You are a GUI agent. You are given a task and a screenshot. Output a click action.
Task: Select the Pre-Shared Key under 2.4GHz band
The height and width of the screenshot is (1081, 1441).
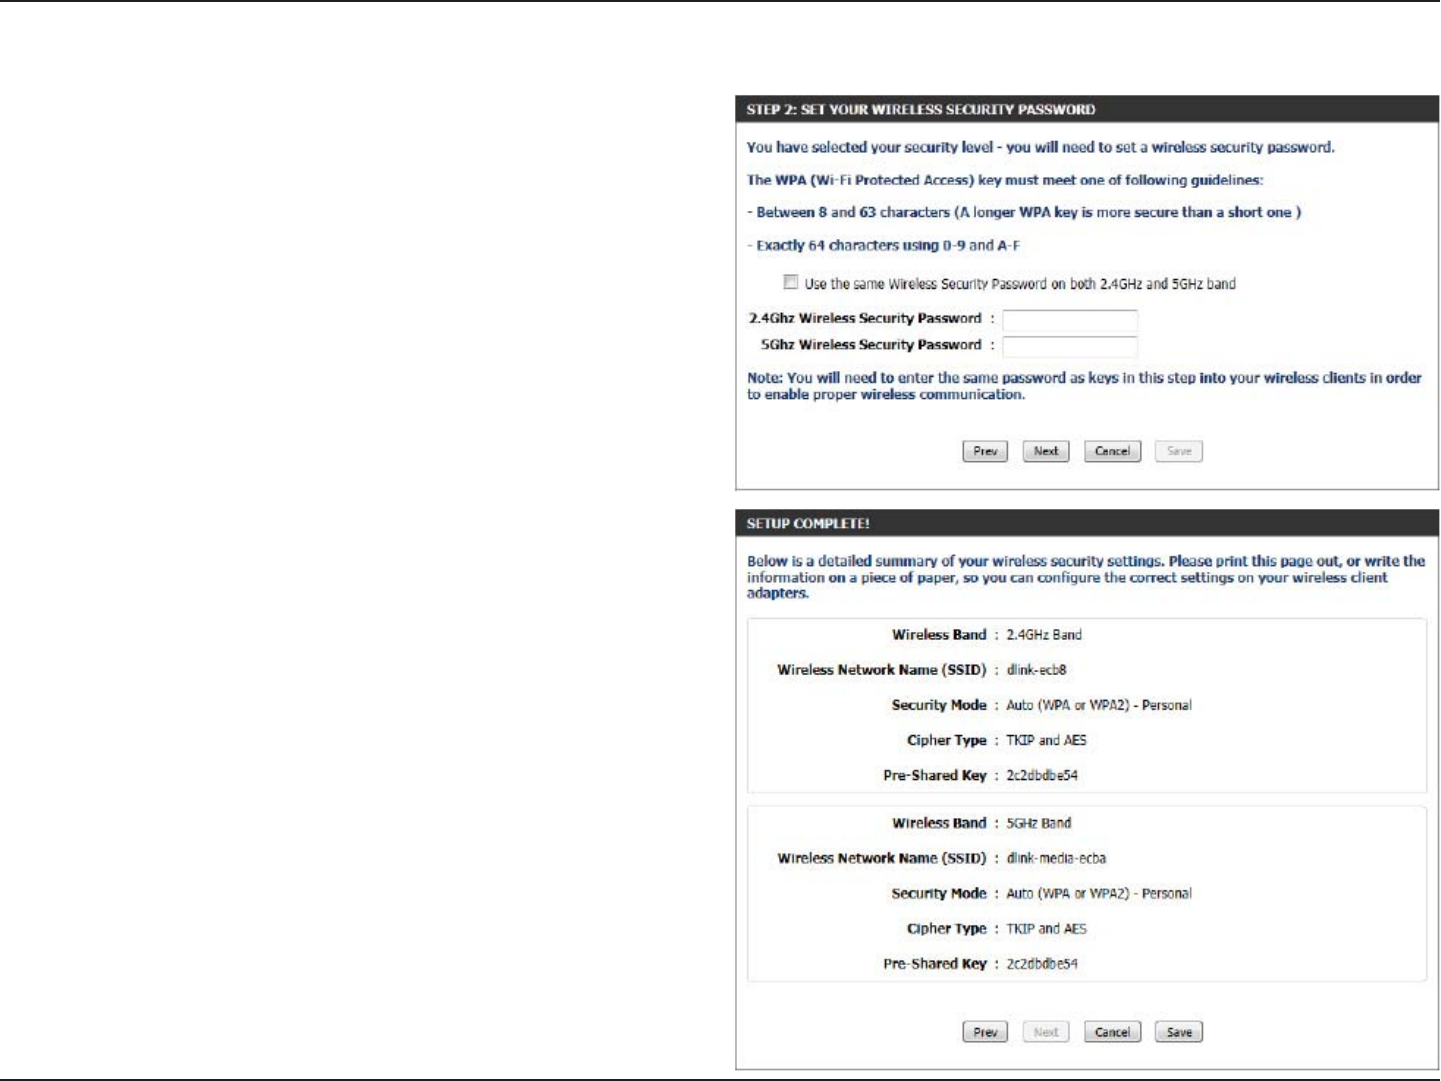(x=1042, y=775)
